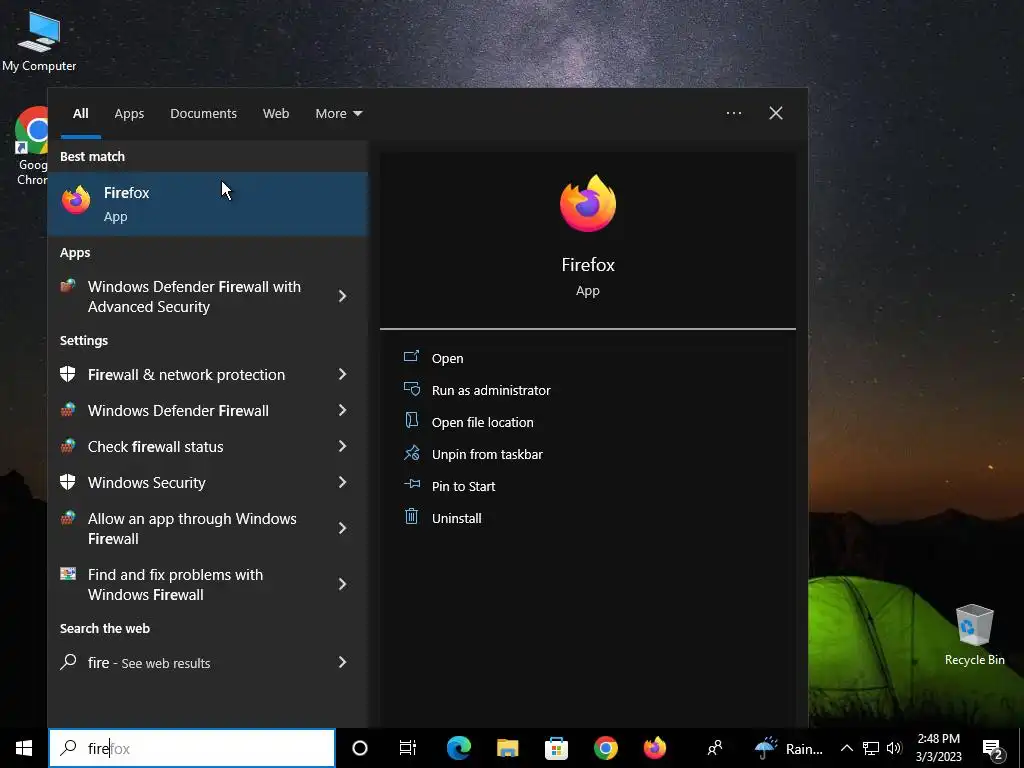Image resolution: width=1024 pixels, height=768 pixels.
Task: Switch to the All tab
Action: (80, 114)
